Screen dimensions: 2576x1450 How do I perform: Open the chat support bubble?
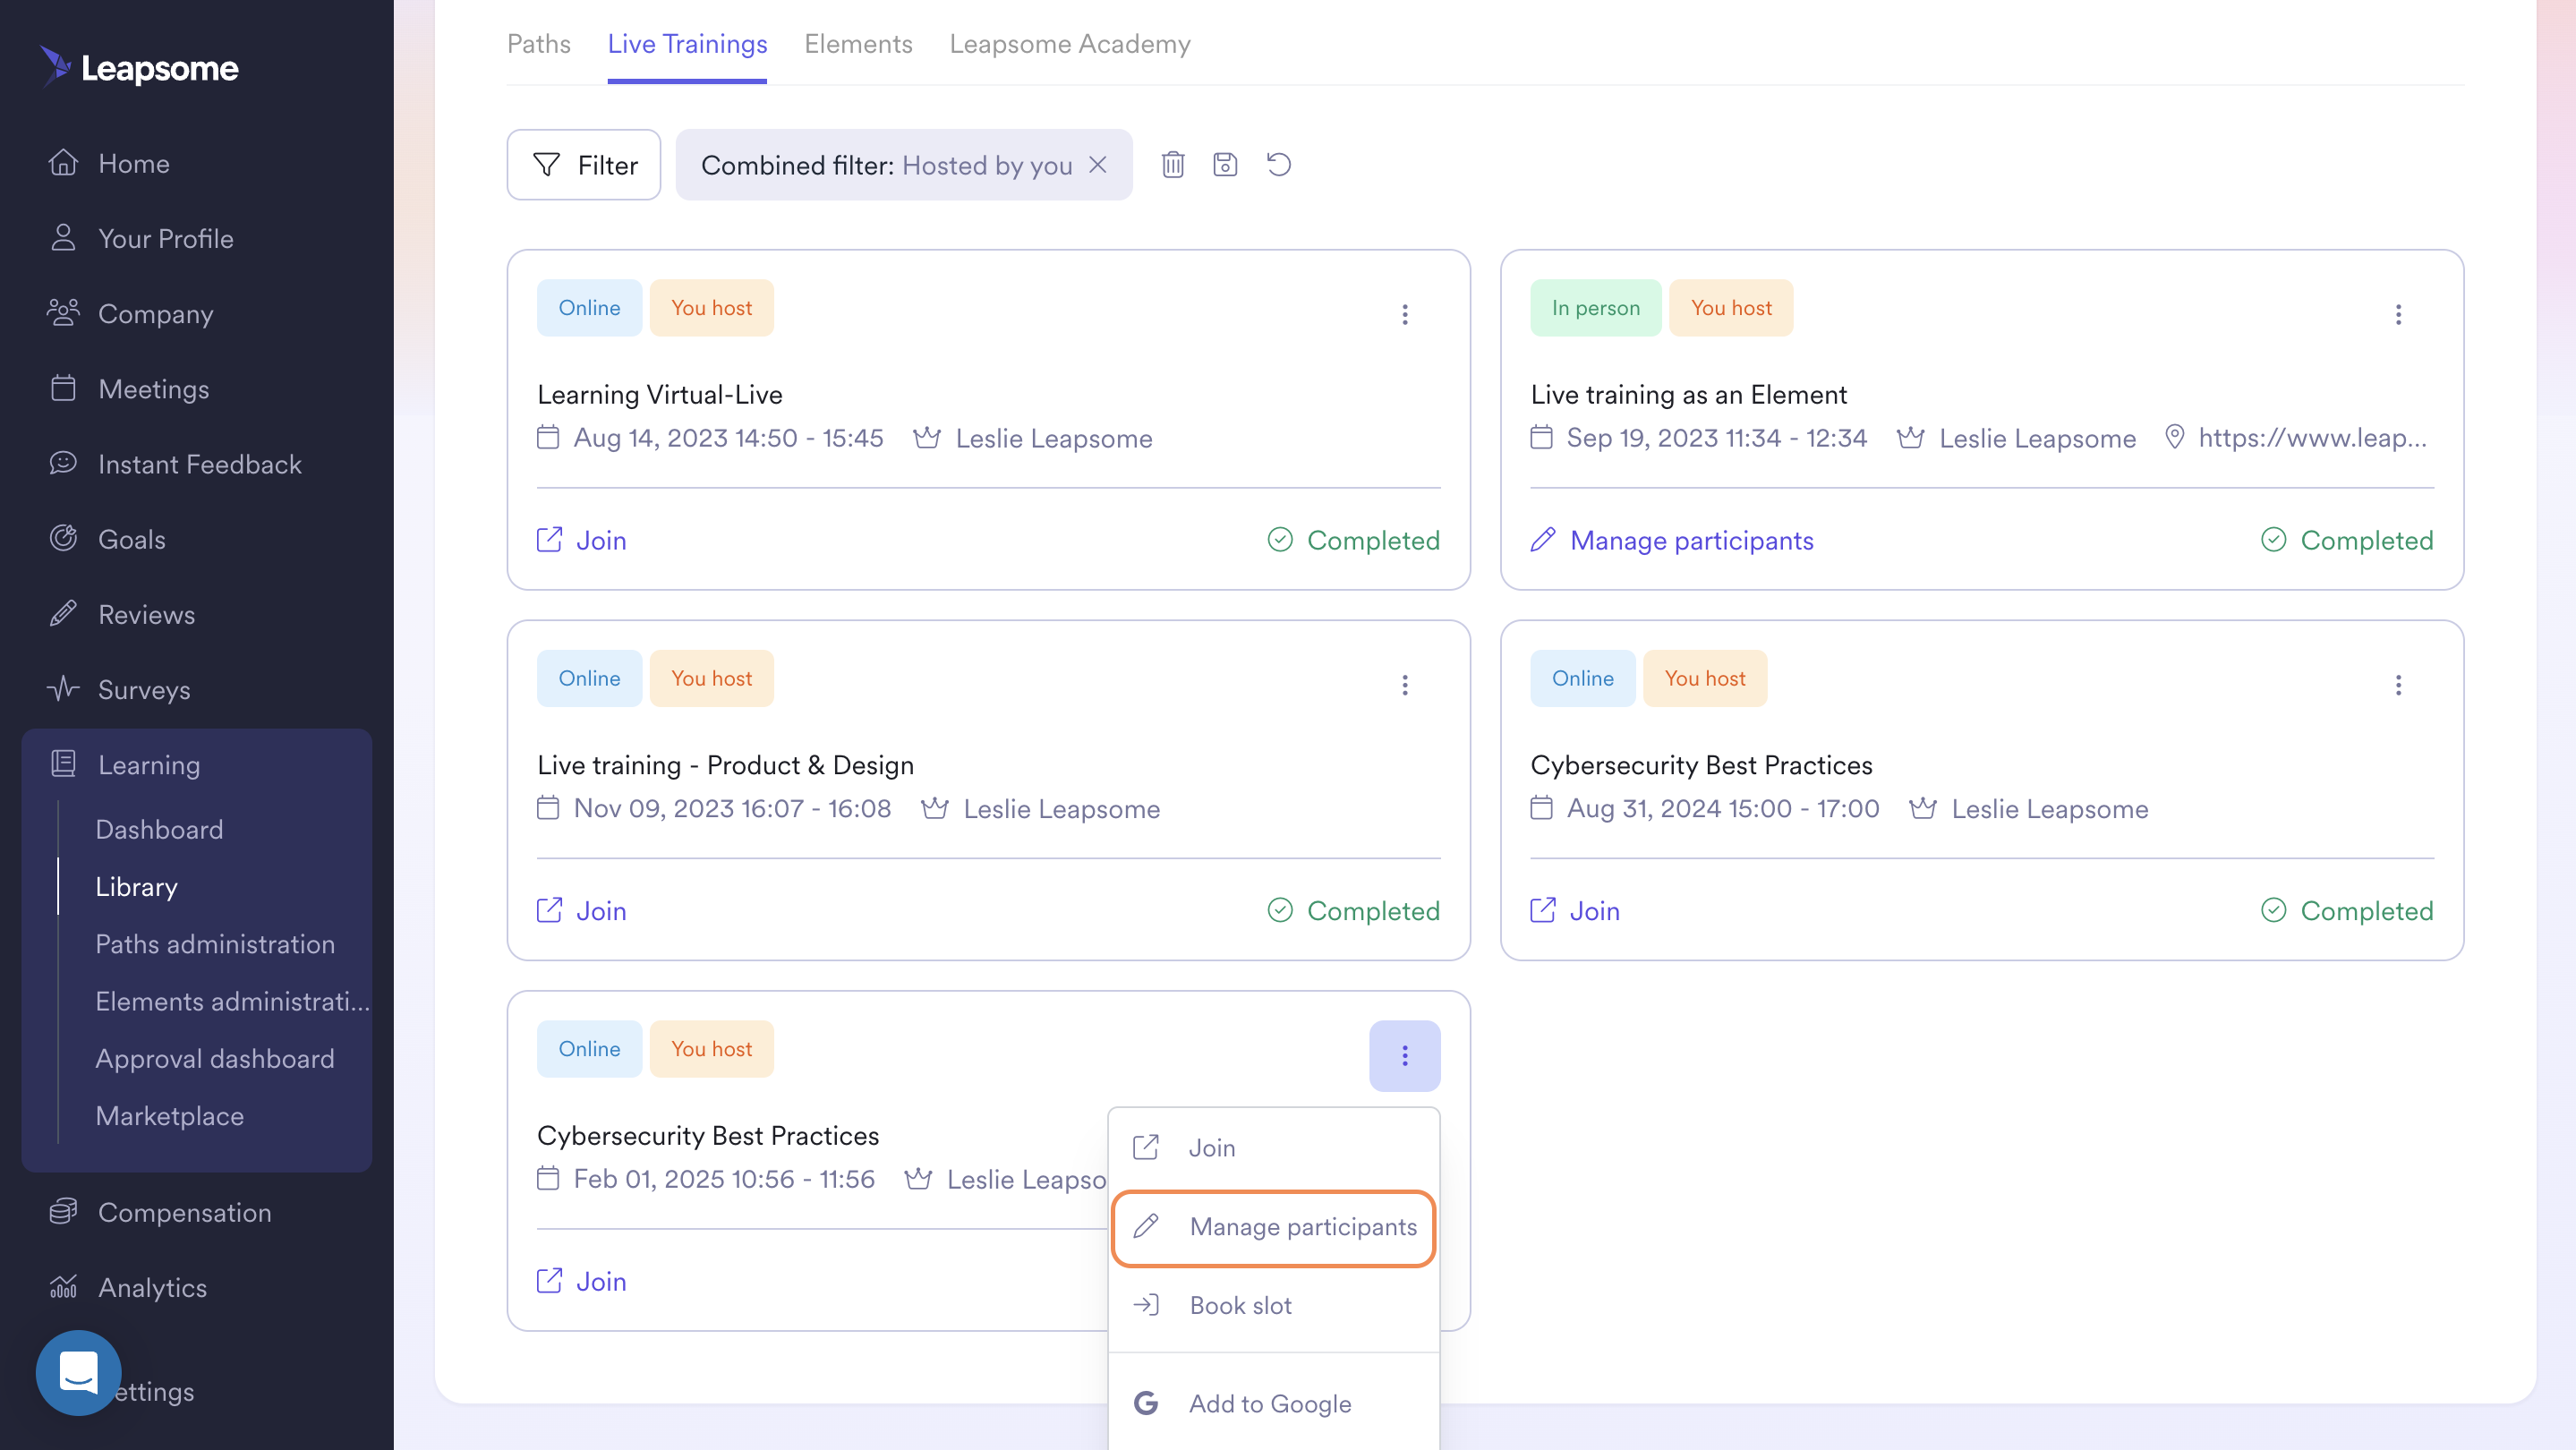78,1372
